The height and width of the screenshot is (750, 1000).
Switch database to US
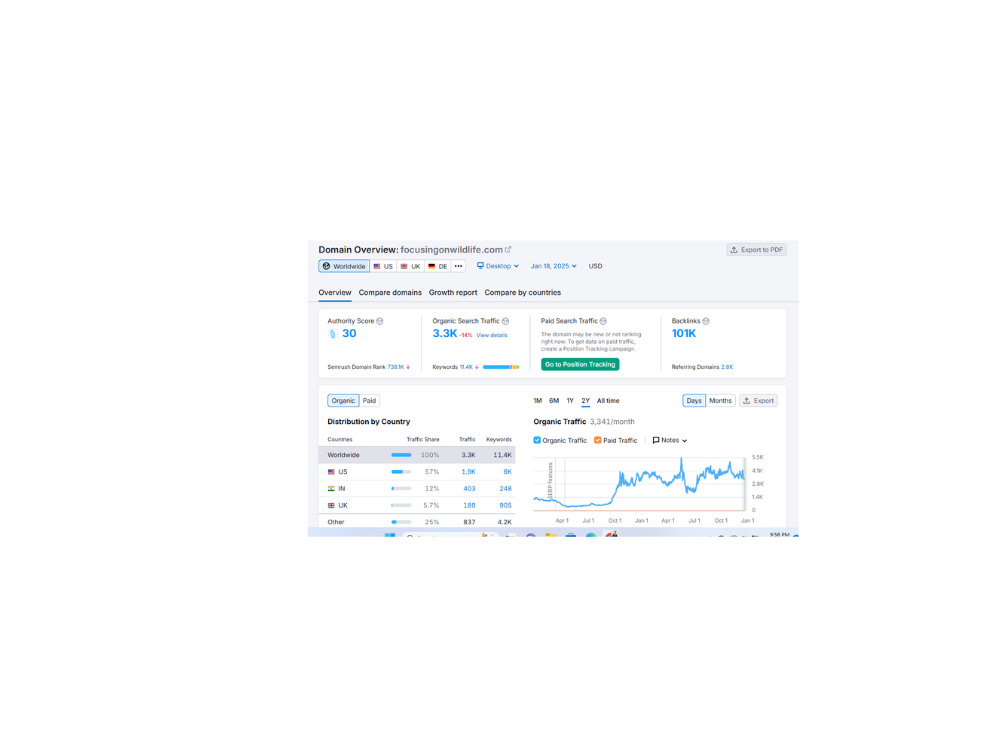383,267
